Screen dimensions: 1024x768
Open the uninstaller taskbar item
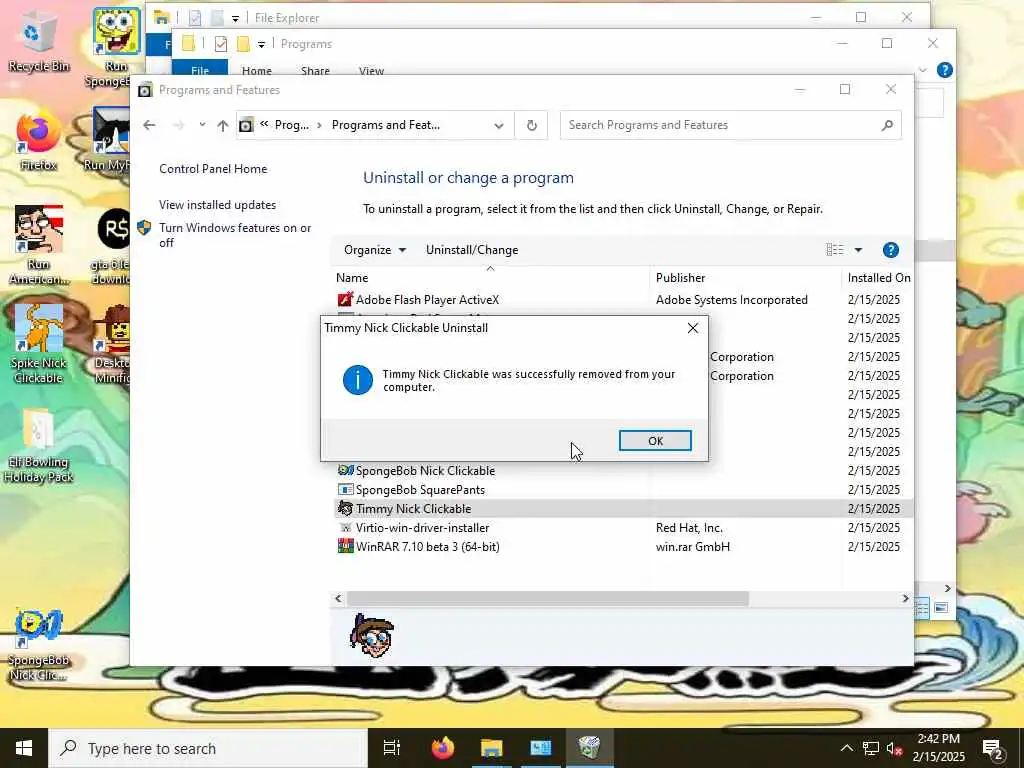589,748
